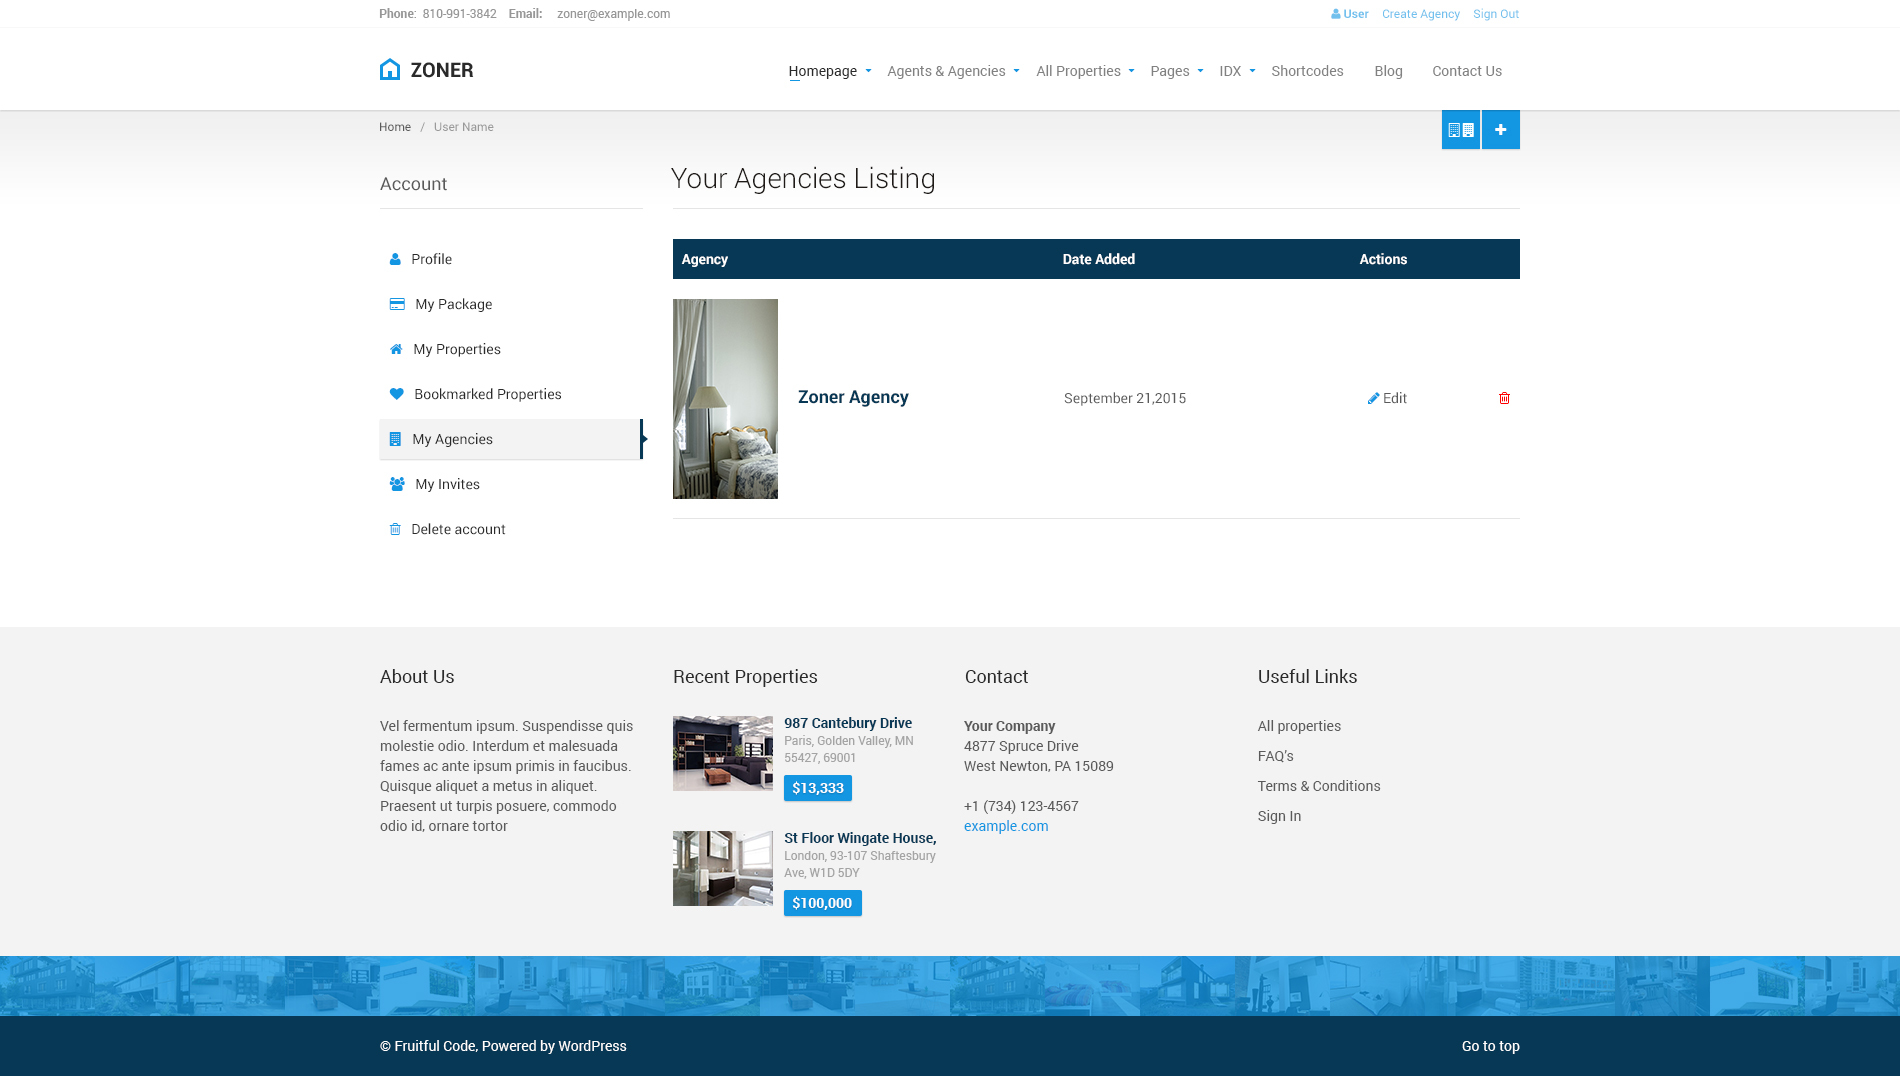This screenshot has height=1076, width=1900.
Task: Click the contact phone +1 (734) 123-4567
Action: pos(1021,806)
